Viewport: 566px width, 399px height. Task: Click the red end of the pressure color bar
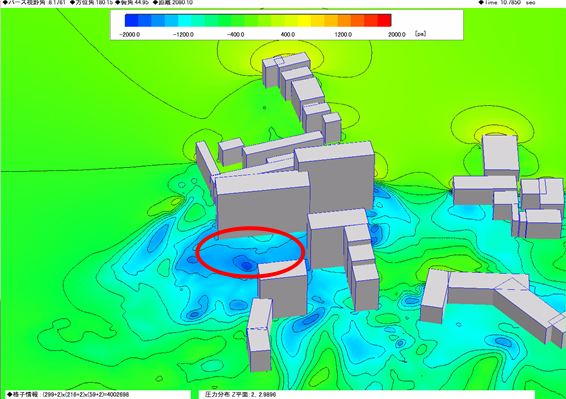(x=384, y=20)
